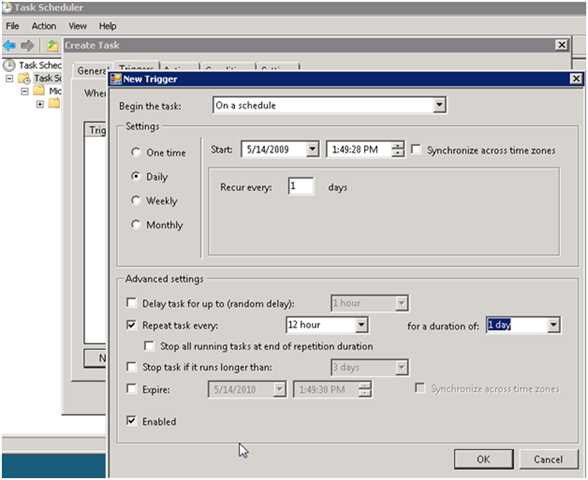Open the View menu

click(77, 26)
